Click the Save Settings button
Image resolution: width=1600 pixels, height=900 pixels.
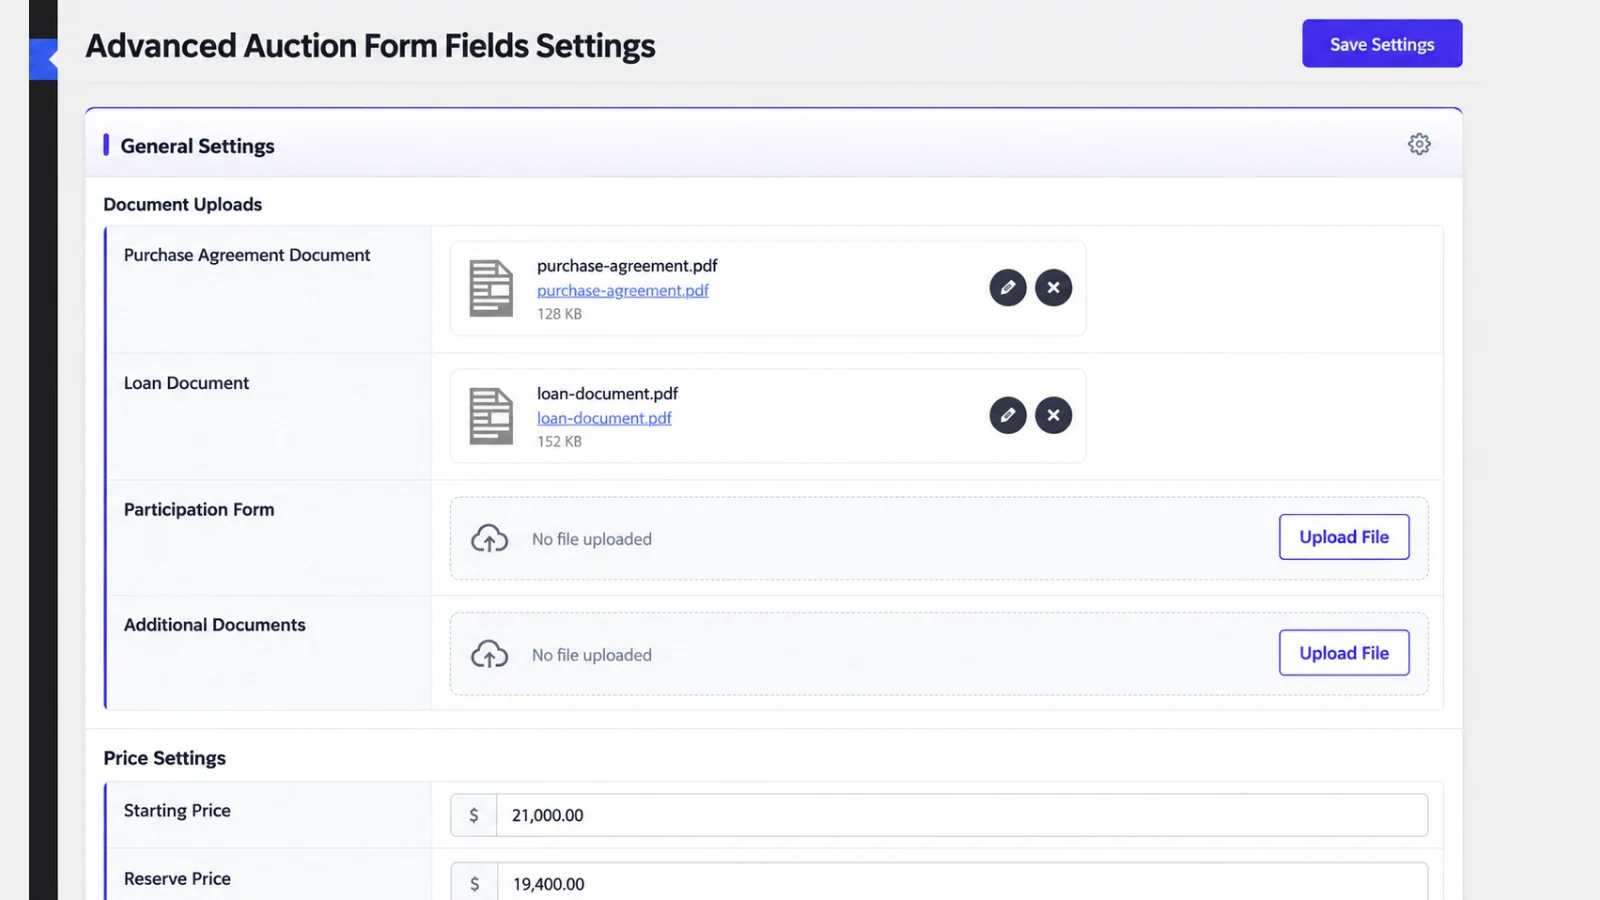(x=1382, y=44)
